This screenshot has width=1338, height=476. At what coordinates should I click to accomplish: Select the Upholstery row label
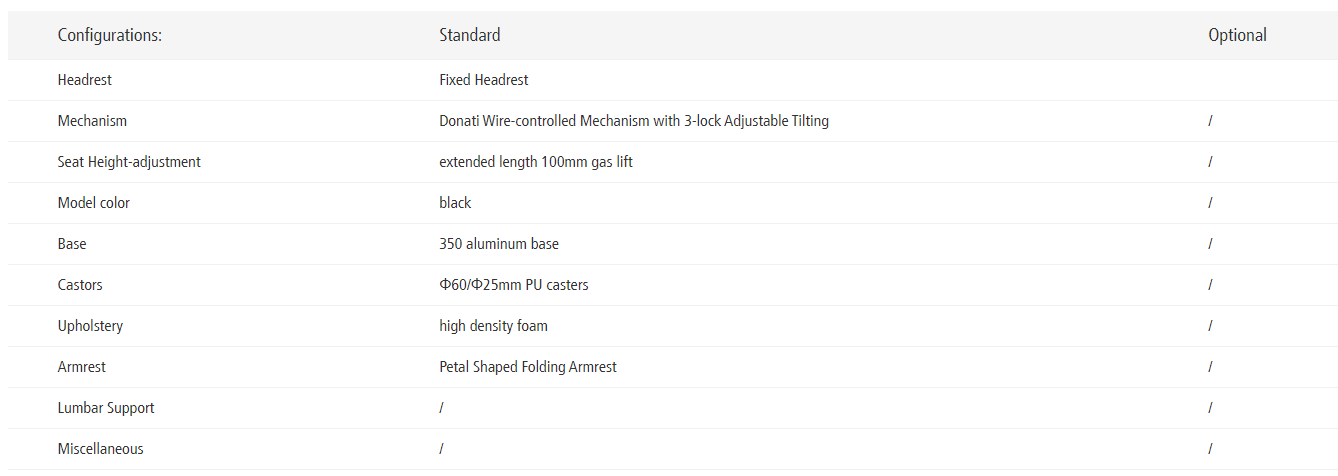(90, 326)
